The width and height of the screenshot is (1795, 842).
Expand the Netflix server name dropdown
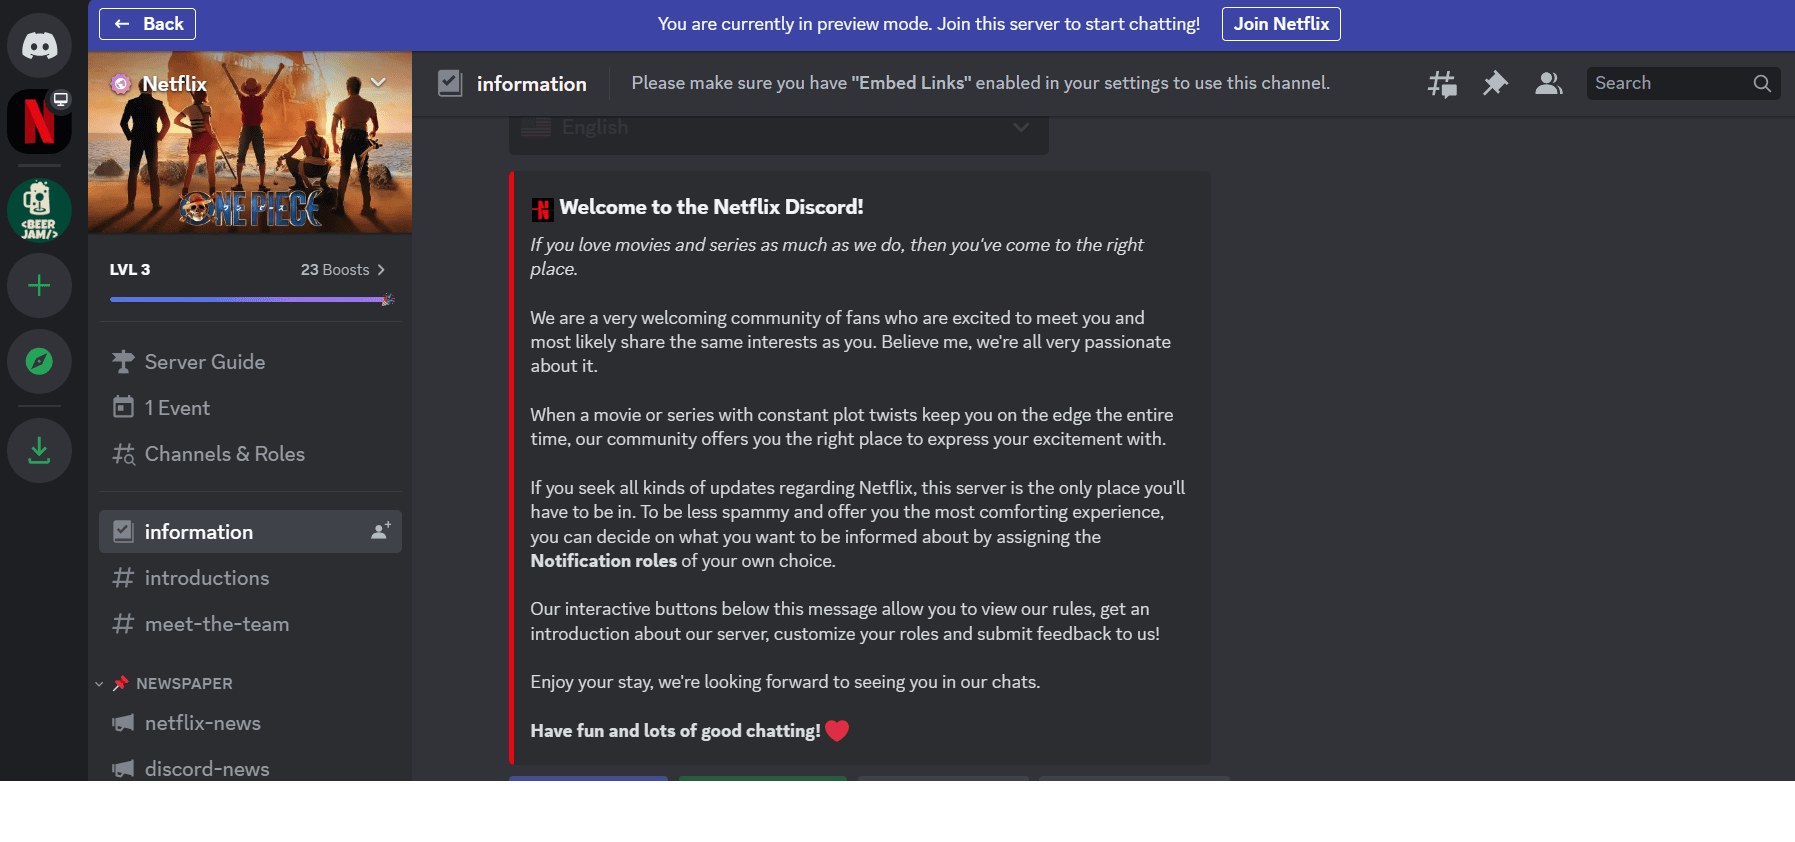[378, 82]
